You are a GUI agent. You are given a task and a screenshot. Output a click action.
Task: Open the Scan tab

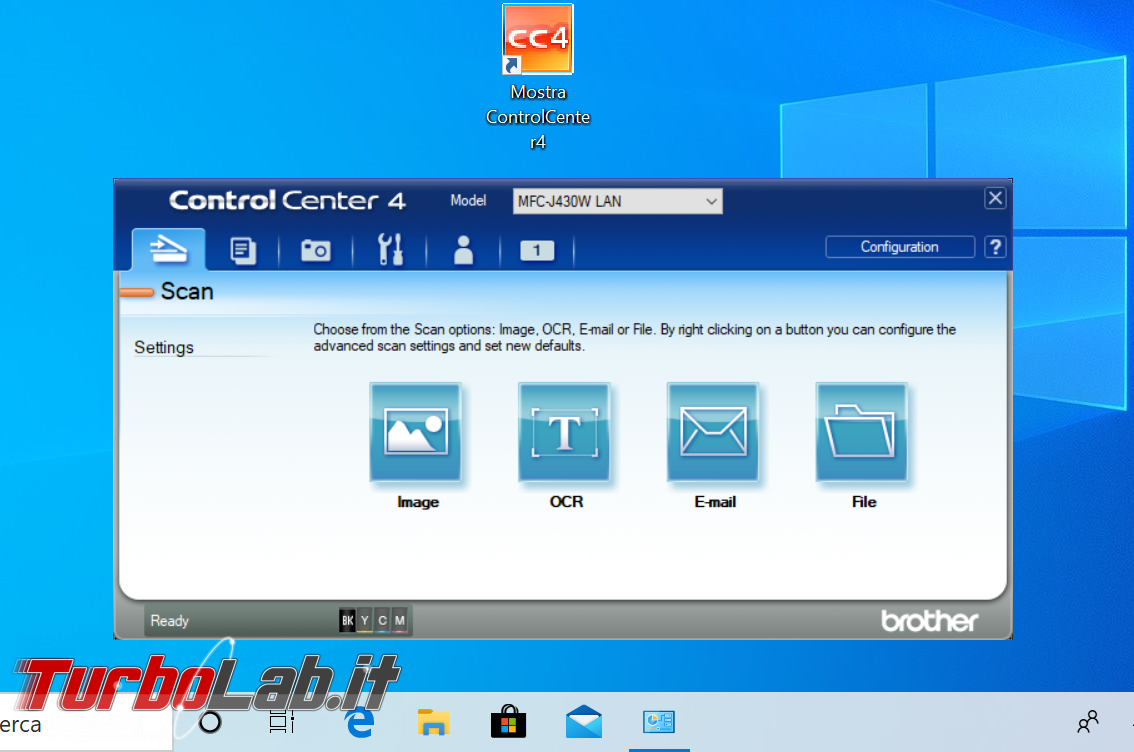(169, 249)
